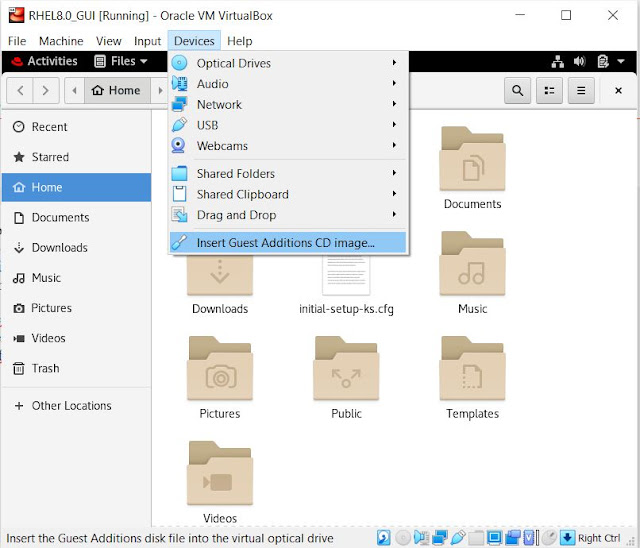Screen dimensions: 640x548
Task: Open the Machine menu
Action: (x=61, y=41)
